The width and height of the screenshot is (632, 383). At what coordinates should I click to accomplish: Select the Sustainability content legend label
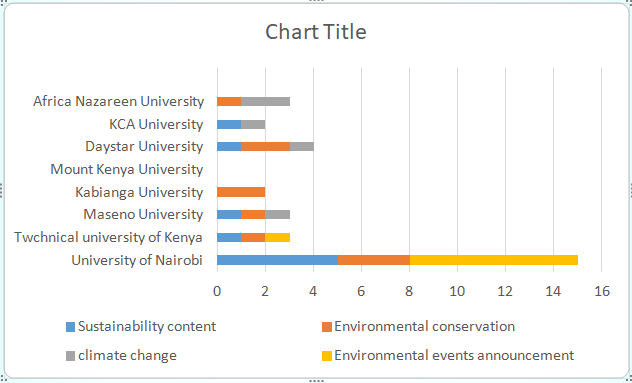(x=147, y=326)
